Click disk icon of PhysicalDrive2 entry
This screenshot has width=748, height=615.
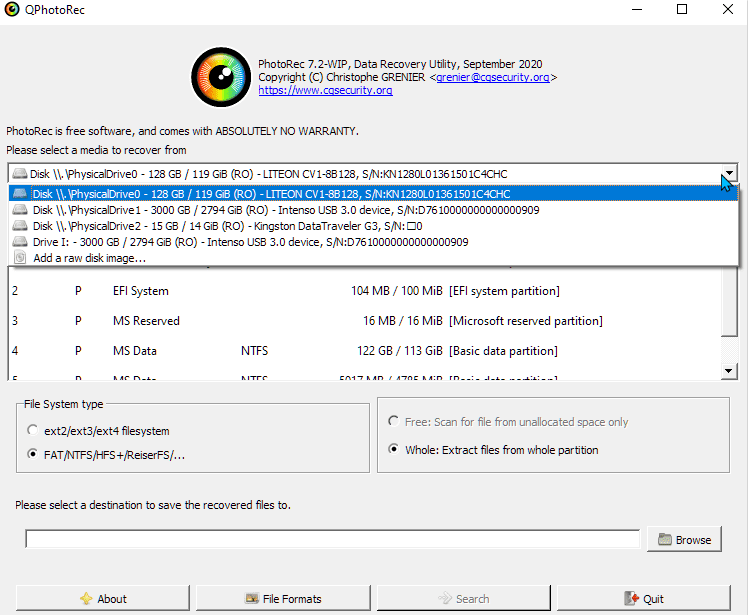coord(20,226)
